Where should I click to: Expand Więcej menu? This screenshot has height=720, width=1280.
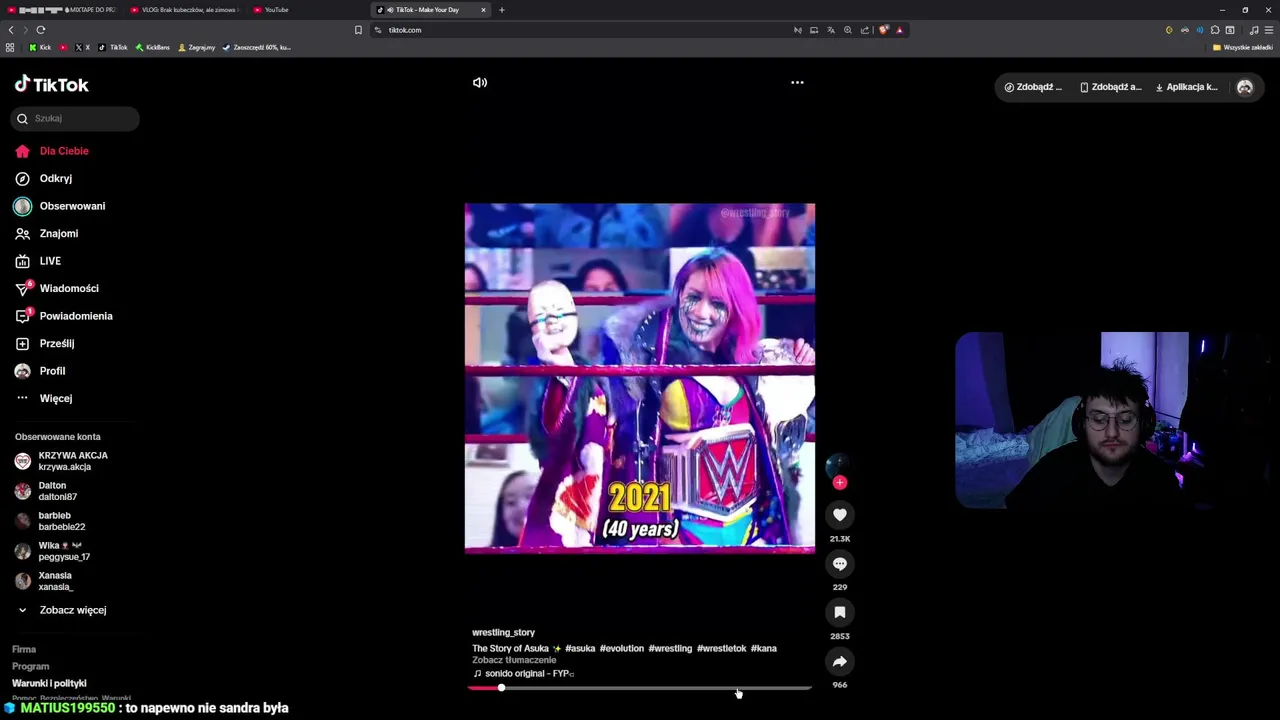click(44, 398)
